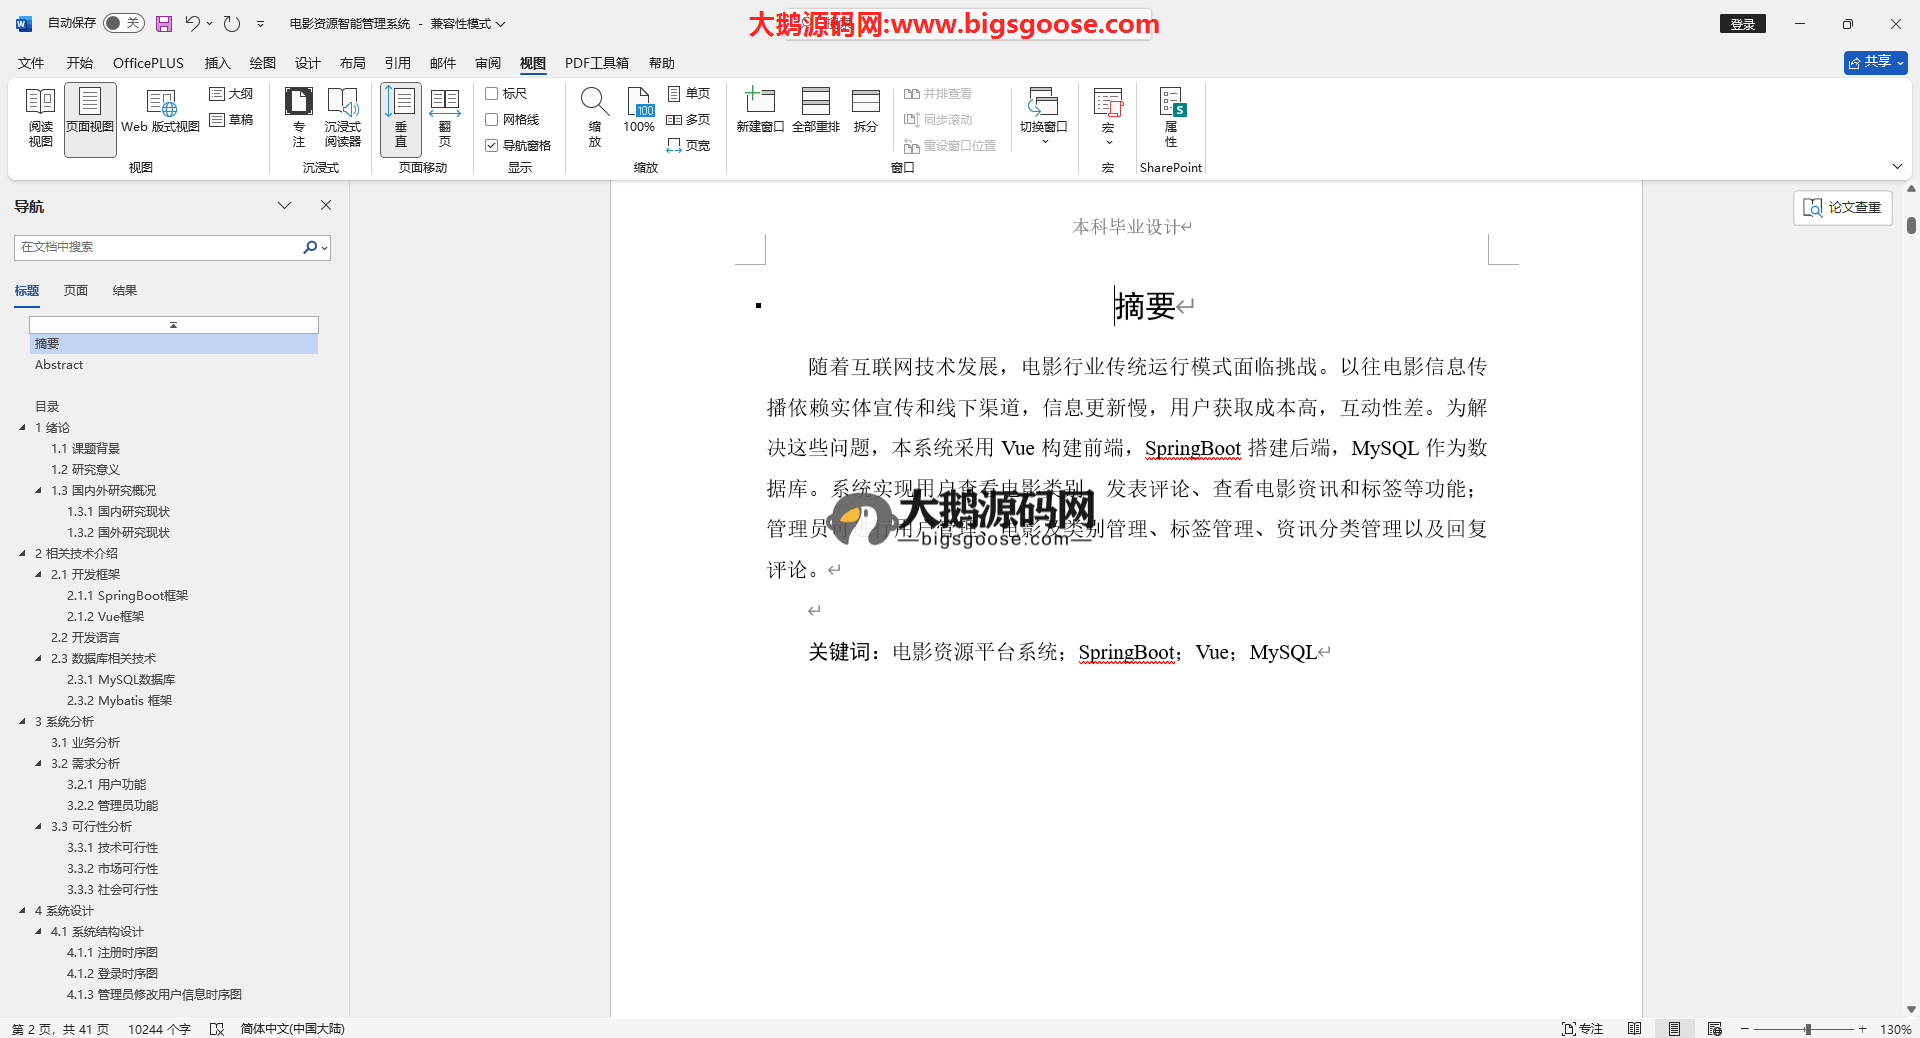Screen dimensions: 1920x1038
Task: Open the Read Mode (阅读视图) view
Action: [x=40, y=118]
